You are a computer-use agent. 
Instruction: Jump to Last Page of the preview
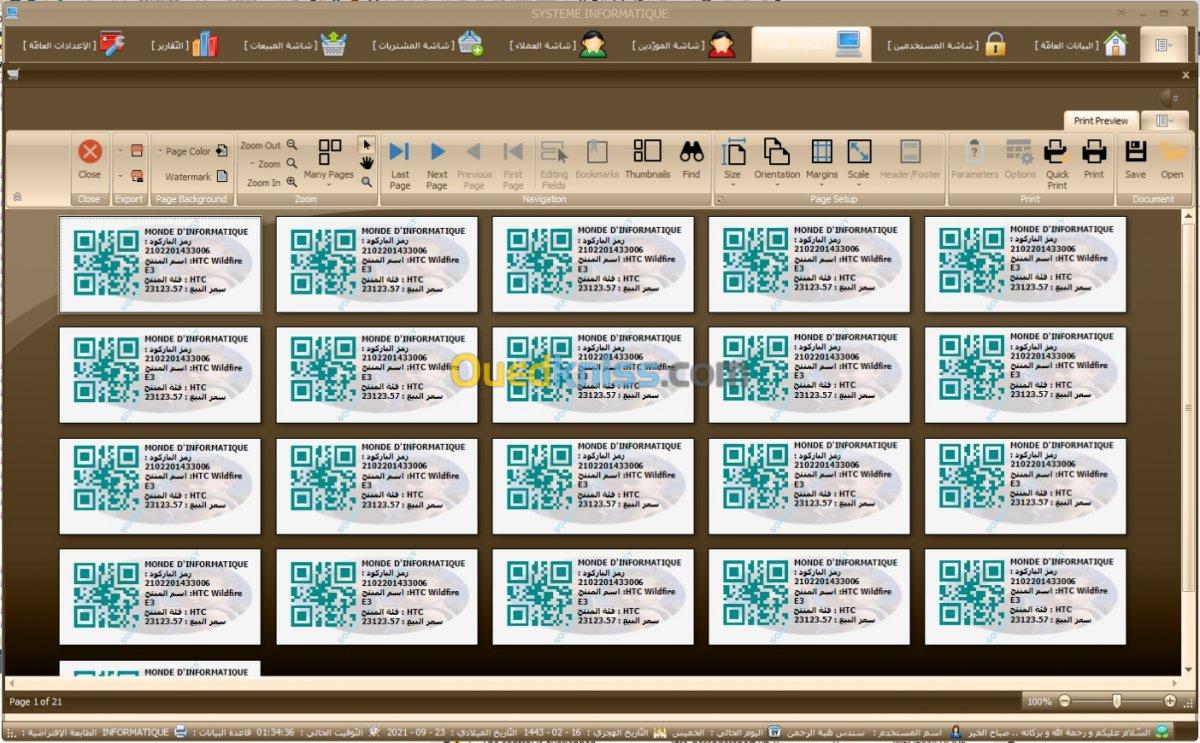pos(400,163)
